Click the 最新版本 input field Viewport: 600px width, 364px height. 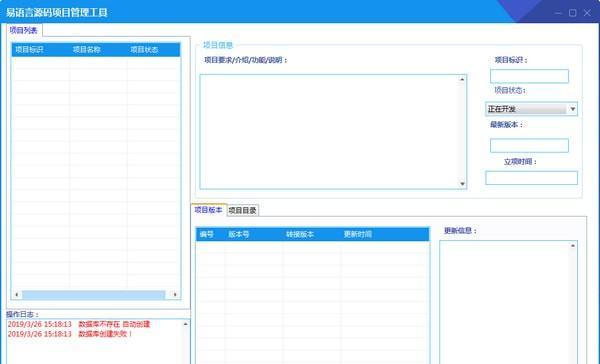[x=529, y=145]
